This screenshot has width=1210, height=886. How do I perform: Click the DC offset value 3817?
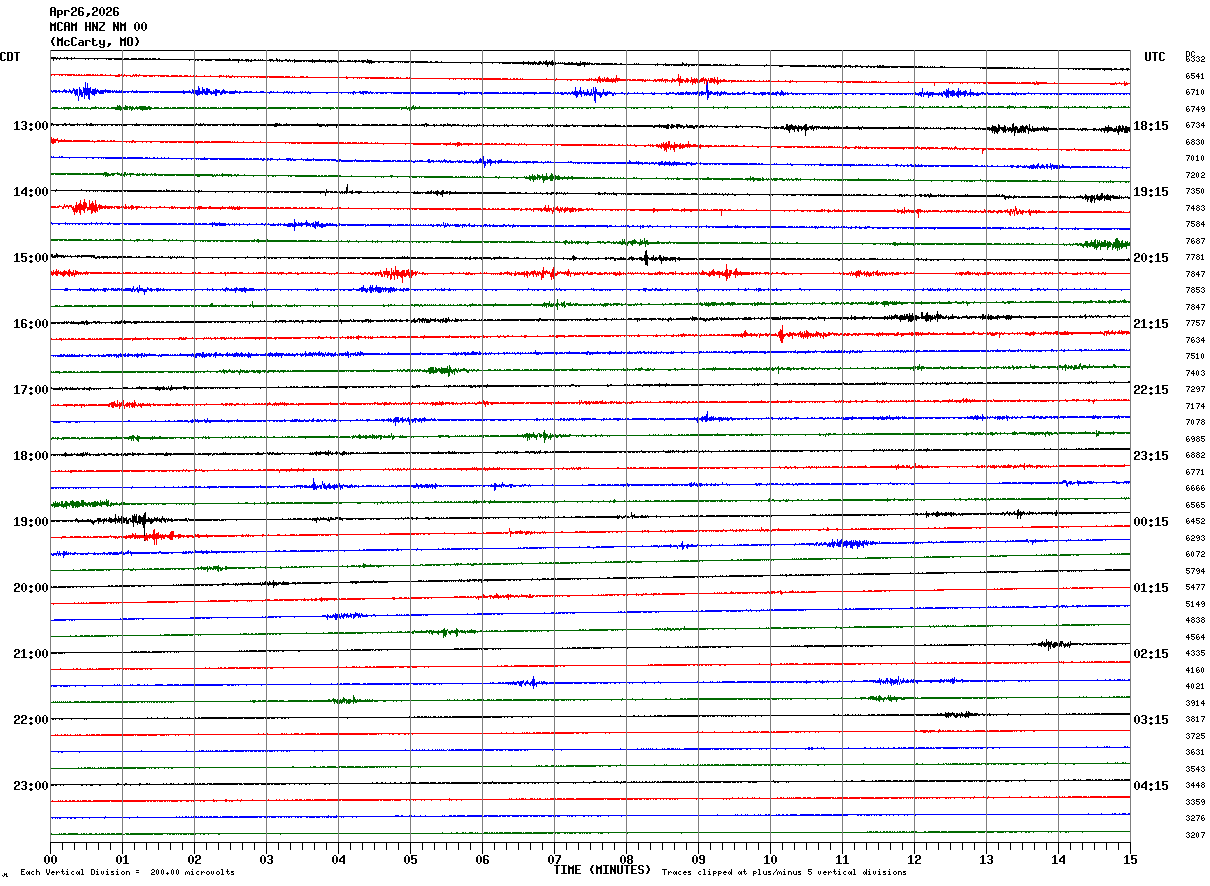click(x=1195, y=720)
